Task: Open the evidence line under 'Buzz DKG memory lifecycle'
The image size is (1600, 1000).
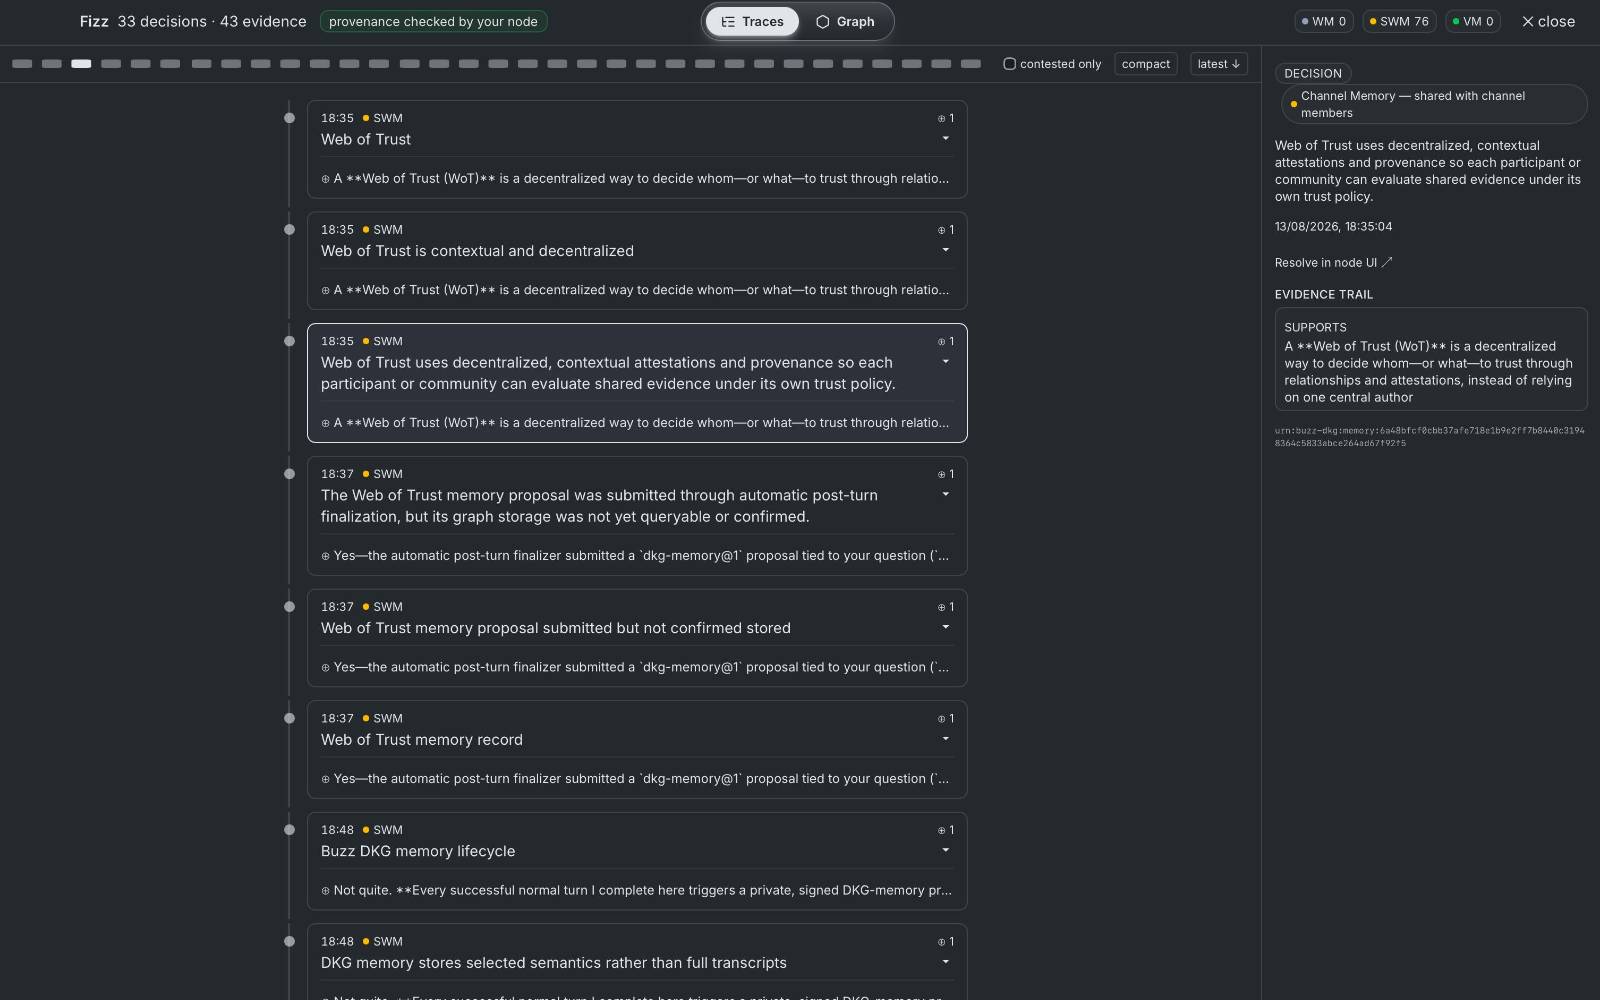Action: [636, 890]
